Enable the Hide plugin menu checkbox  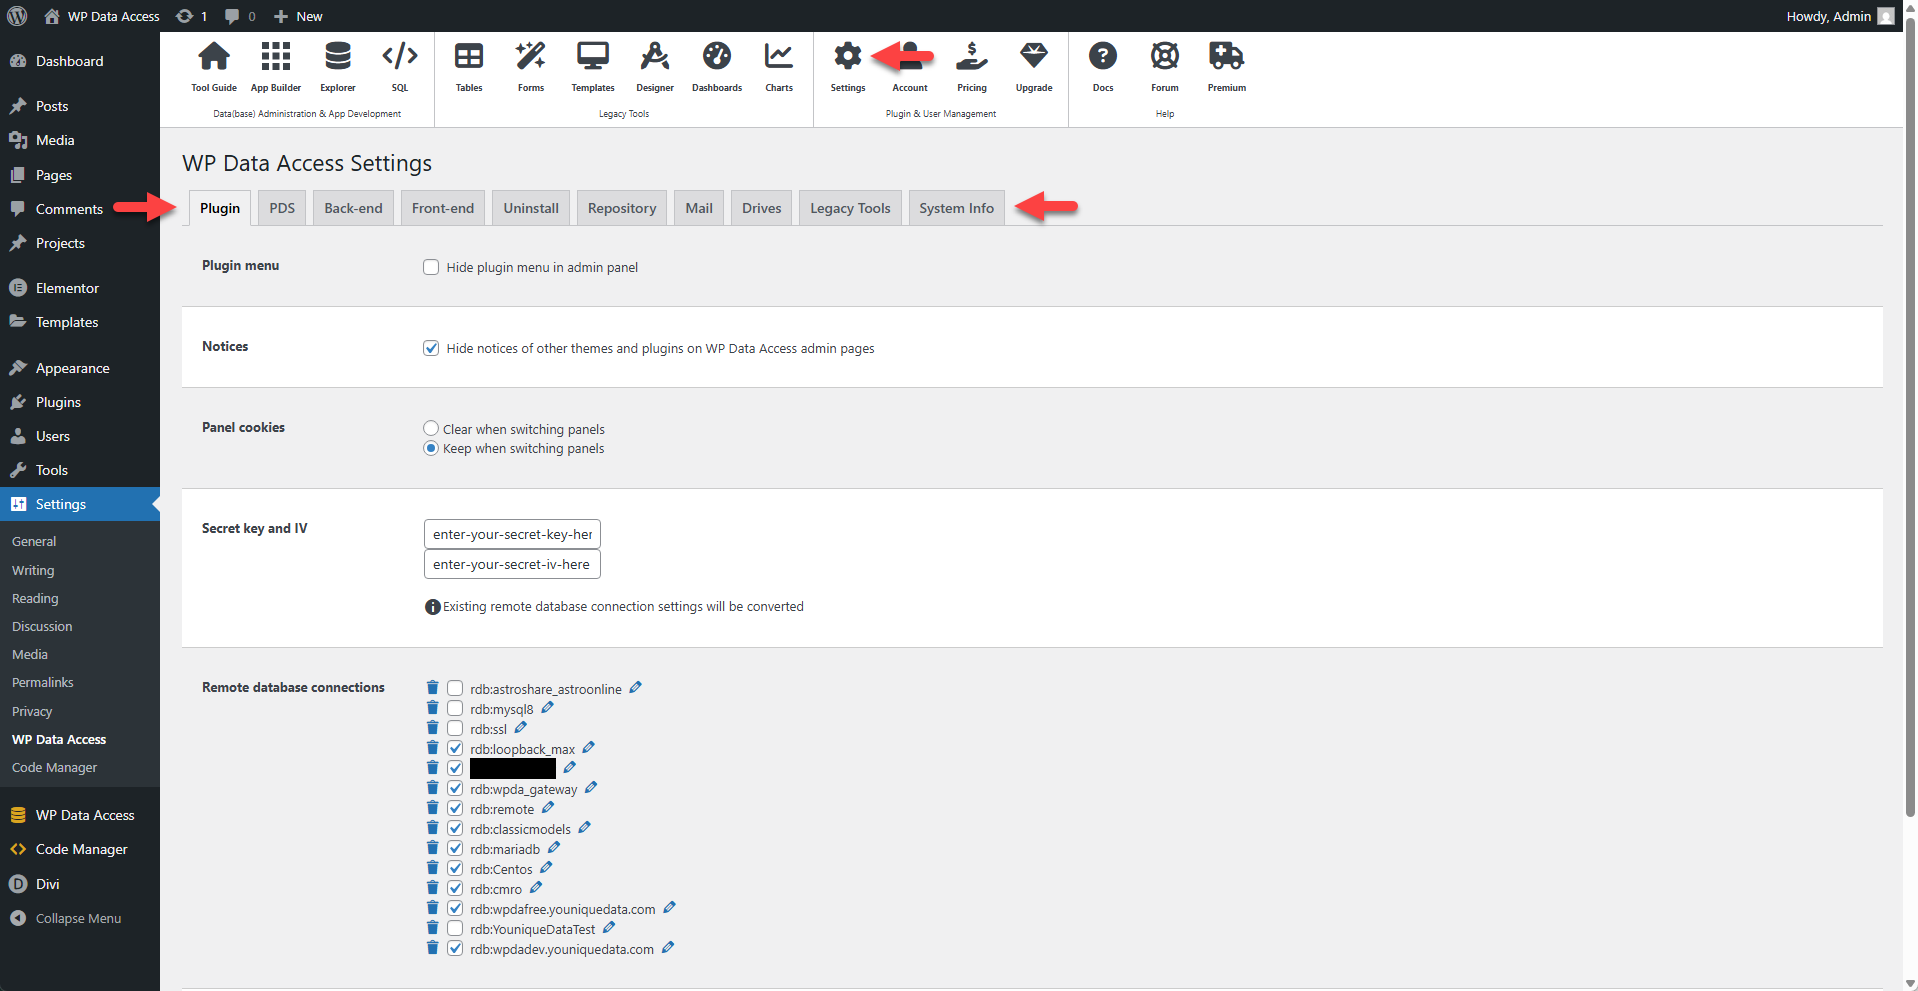click(x=430, y=267)
